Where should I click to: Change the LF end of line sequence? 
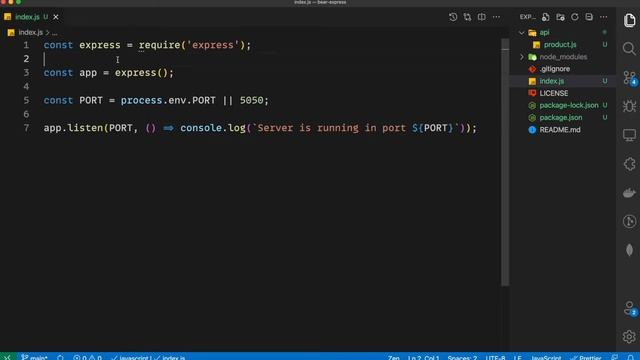pos(518,357)
